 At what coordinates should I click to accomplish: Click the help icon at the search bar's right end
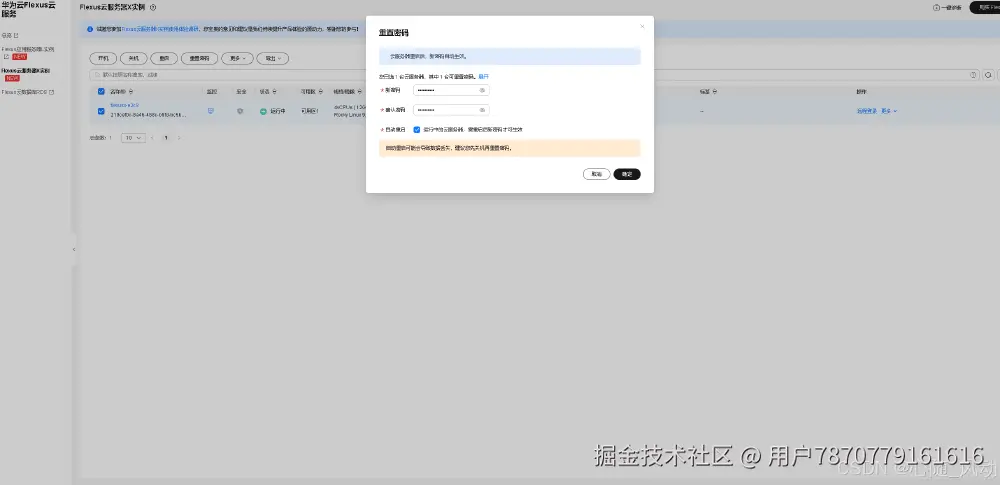click(974, 75)
